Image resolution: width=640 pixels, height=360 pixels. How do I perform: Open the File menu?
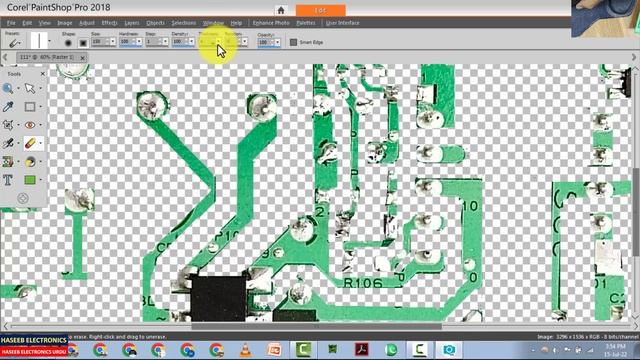11,23
